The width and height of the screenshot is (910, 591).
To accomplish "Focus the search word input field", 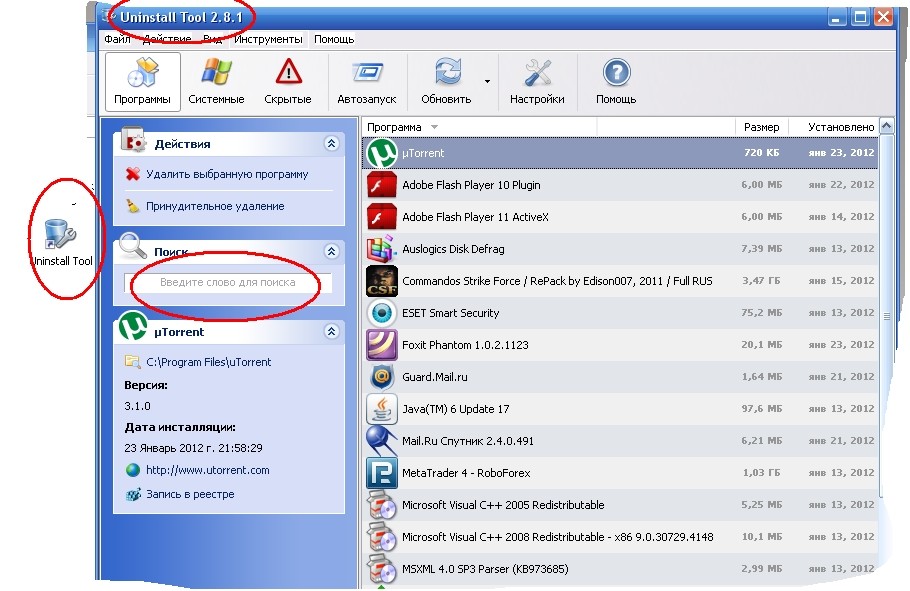I will [228, 283].
